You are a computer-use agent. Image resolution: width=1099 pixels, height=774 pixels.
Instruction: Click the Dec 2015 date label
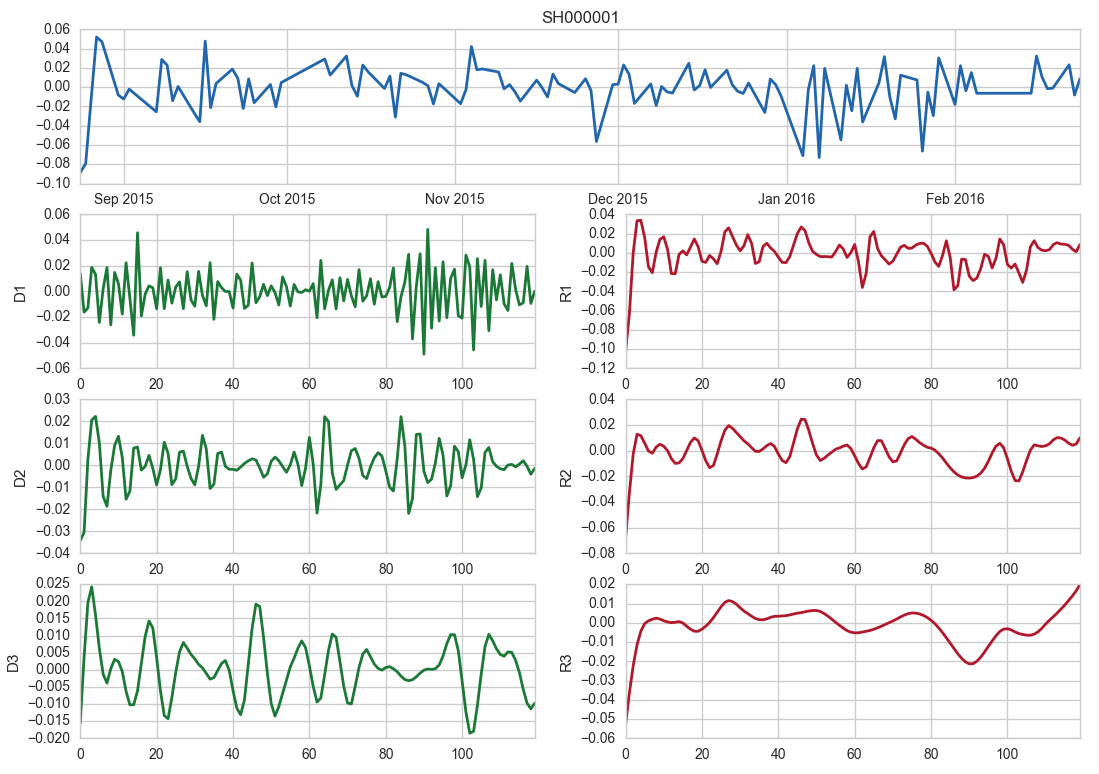coord(617,199)
